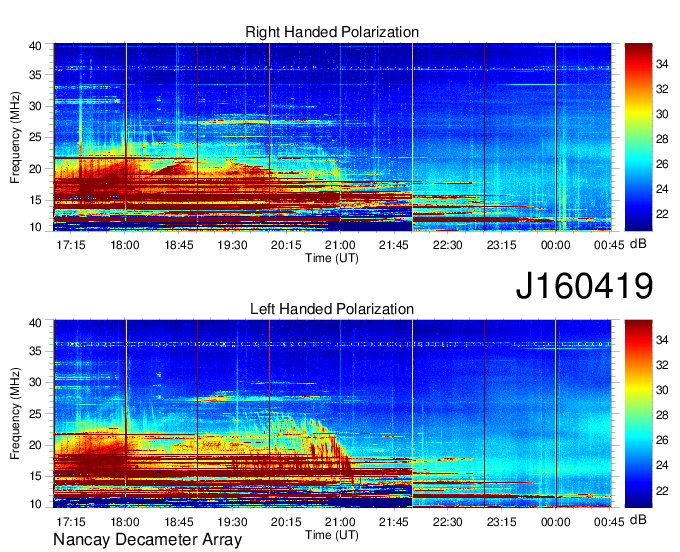Click the 20:15 time tick of Right Handed plot
The image size is (680, 552).
click(x=286, y=245)
